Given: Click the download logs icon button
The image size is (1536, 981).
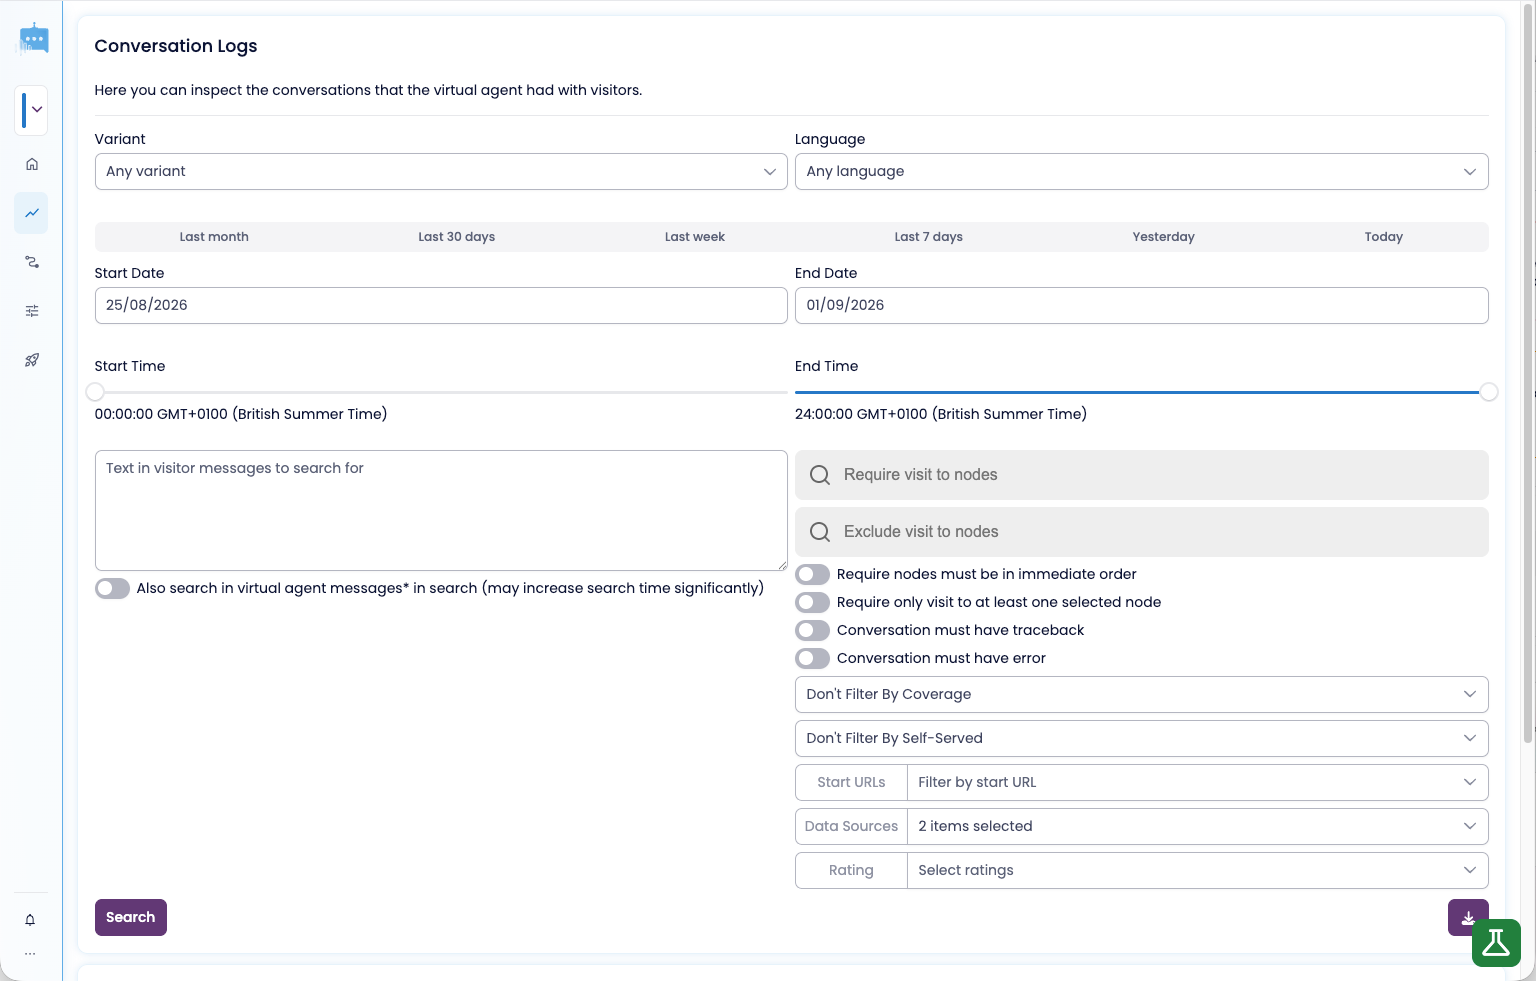Looking at the screenshot, I should [x=1467, y=918].
